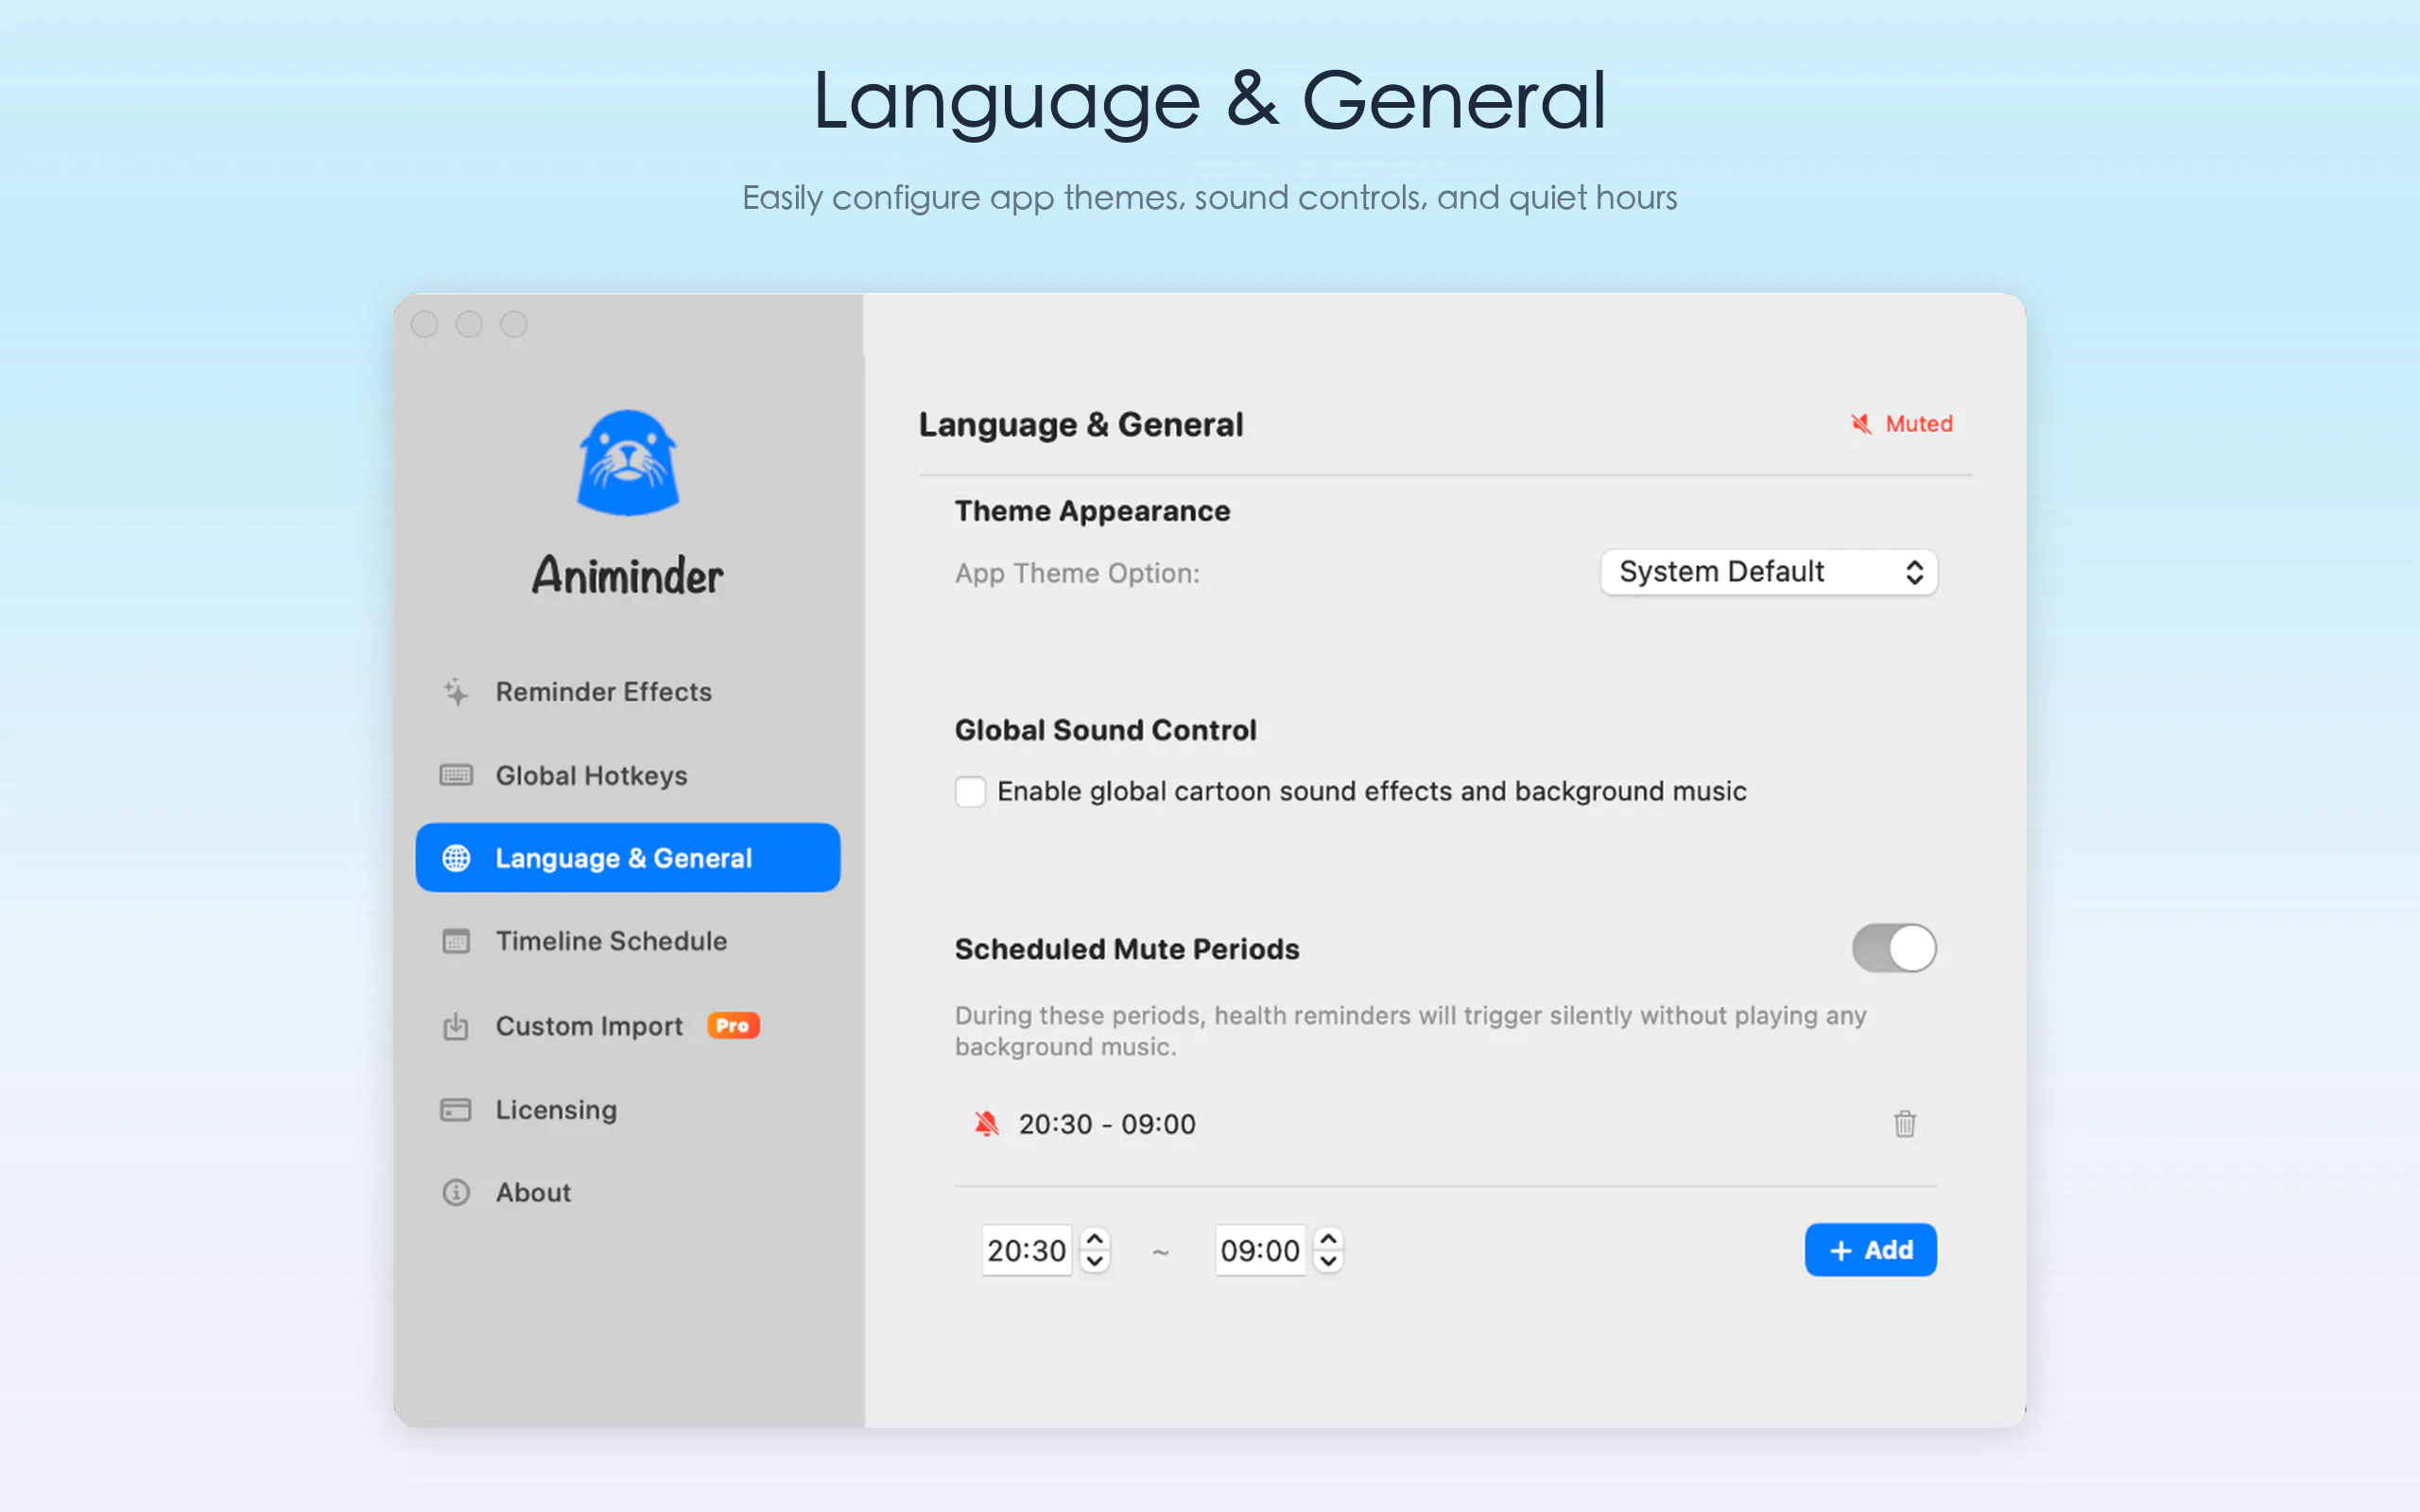
Task: Select the 20:30 - 09:00 period row
Action: 1445,1124
